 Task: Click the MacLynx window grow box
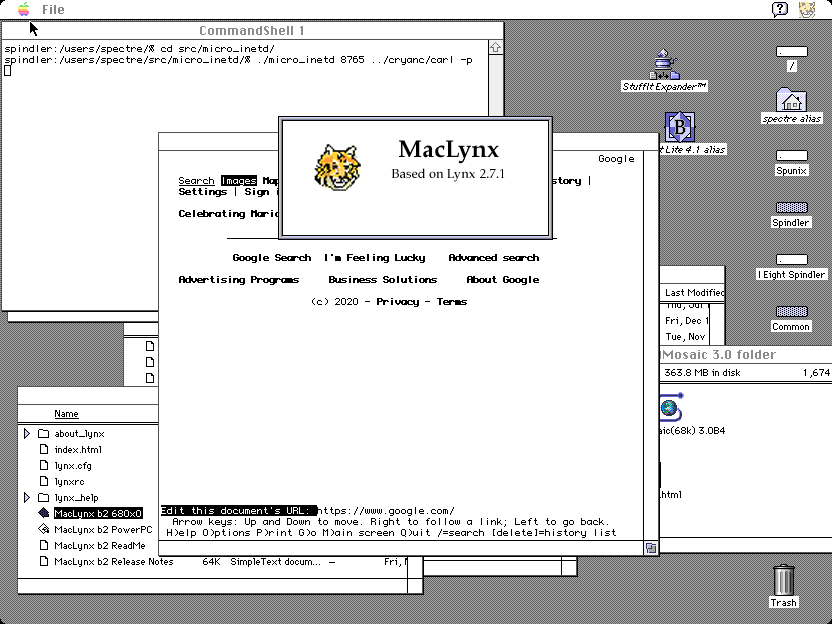pos(651,548)
